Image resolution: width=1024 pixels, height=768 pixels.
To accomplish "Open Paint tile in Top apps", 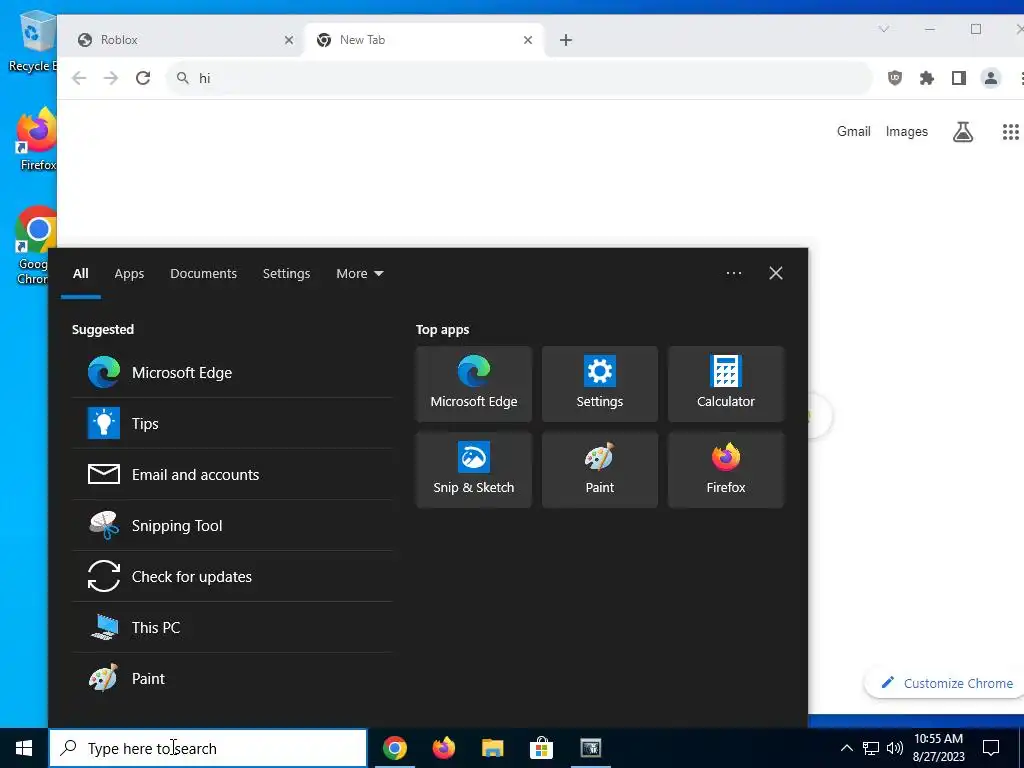I will pos(600,470).
